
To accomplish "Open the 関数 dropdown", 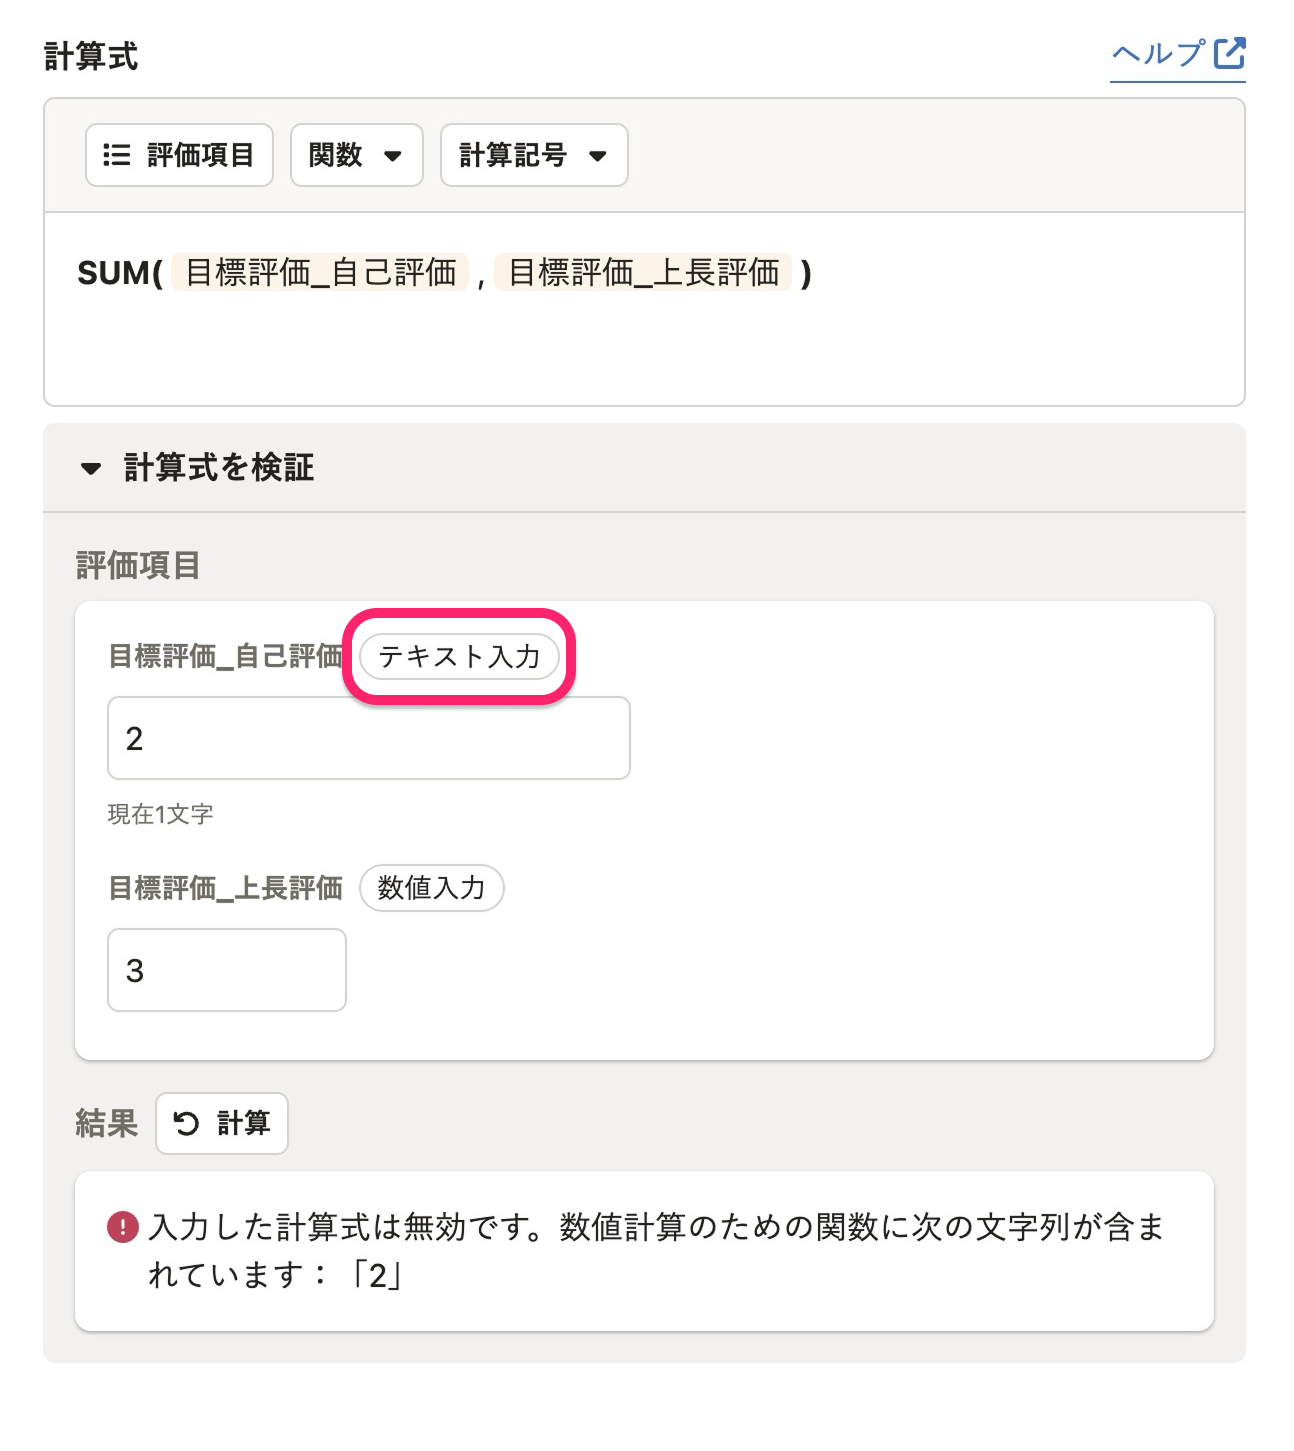I will (x=357, y=155).
